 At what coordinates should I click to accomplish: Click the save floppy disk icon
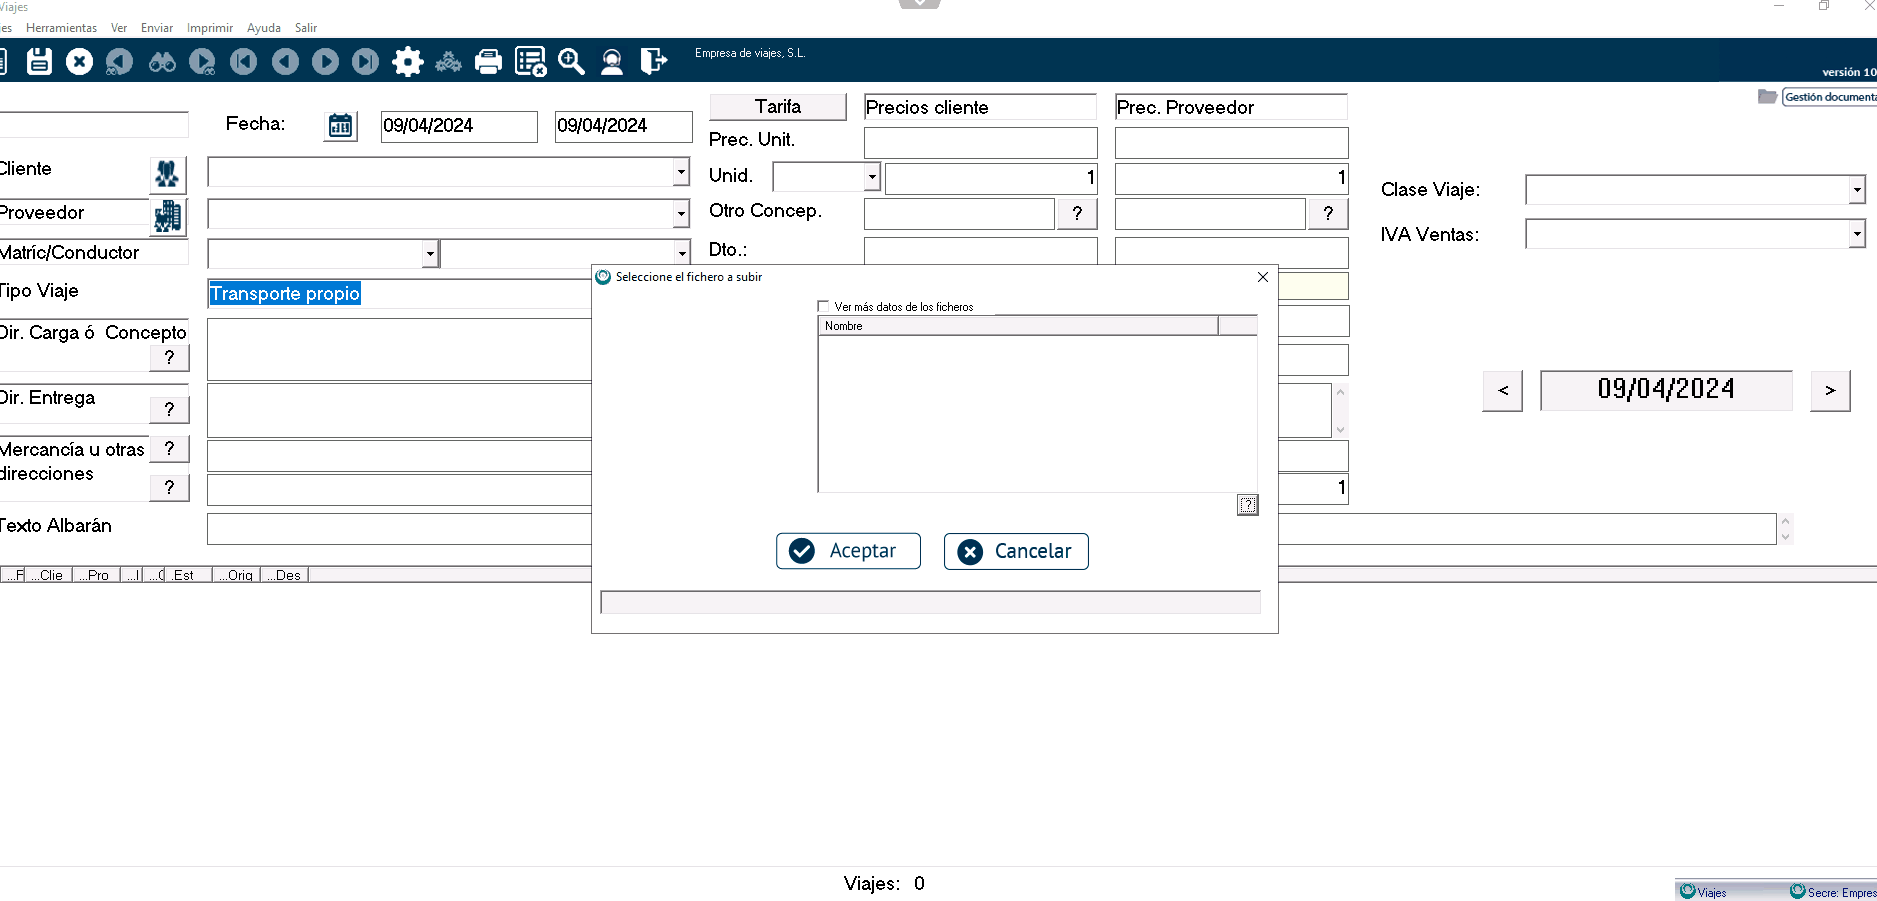click(x=39, y=61)
